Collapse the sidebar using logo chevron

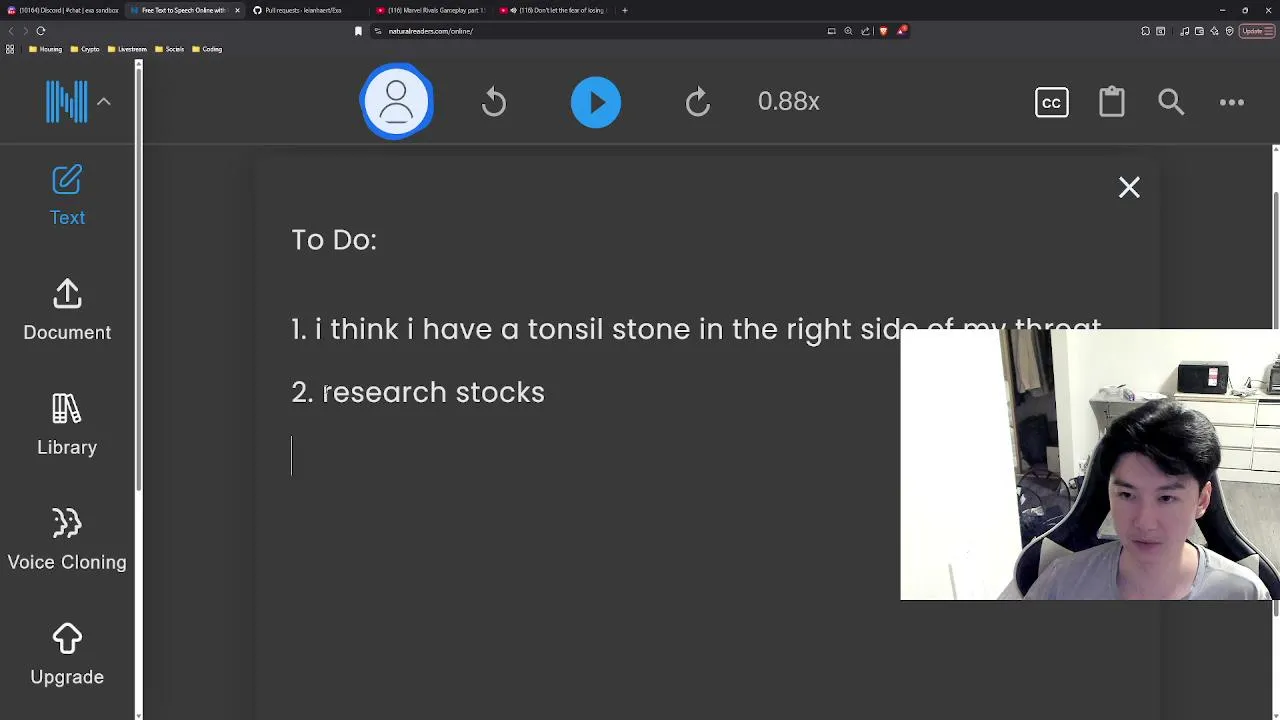104,102
